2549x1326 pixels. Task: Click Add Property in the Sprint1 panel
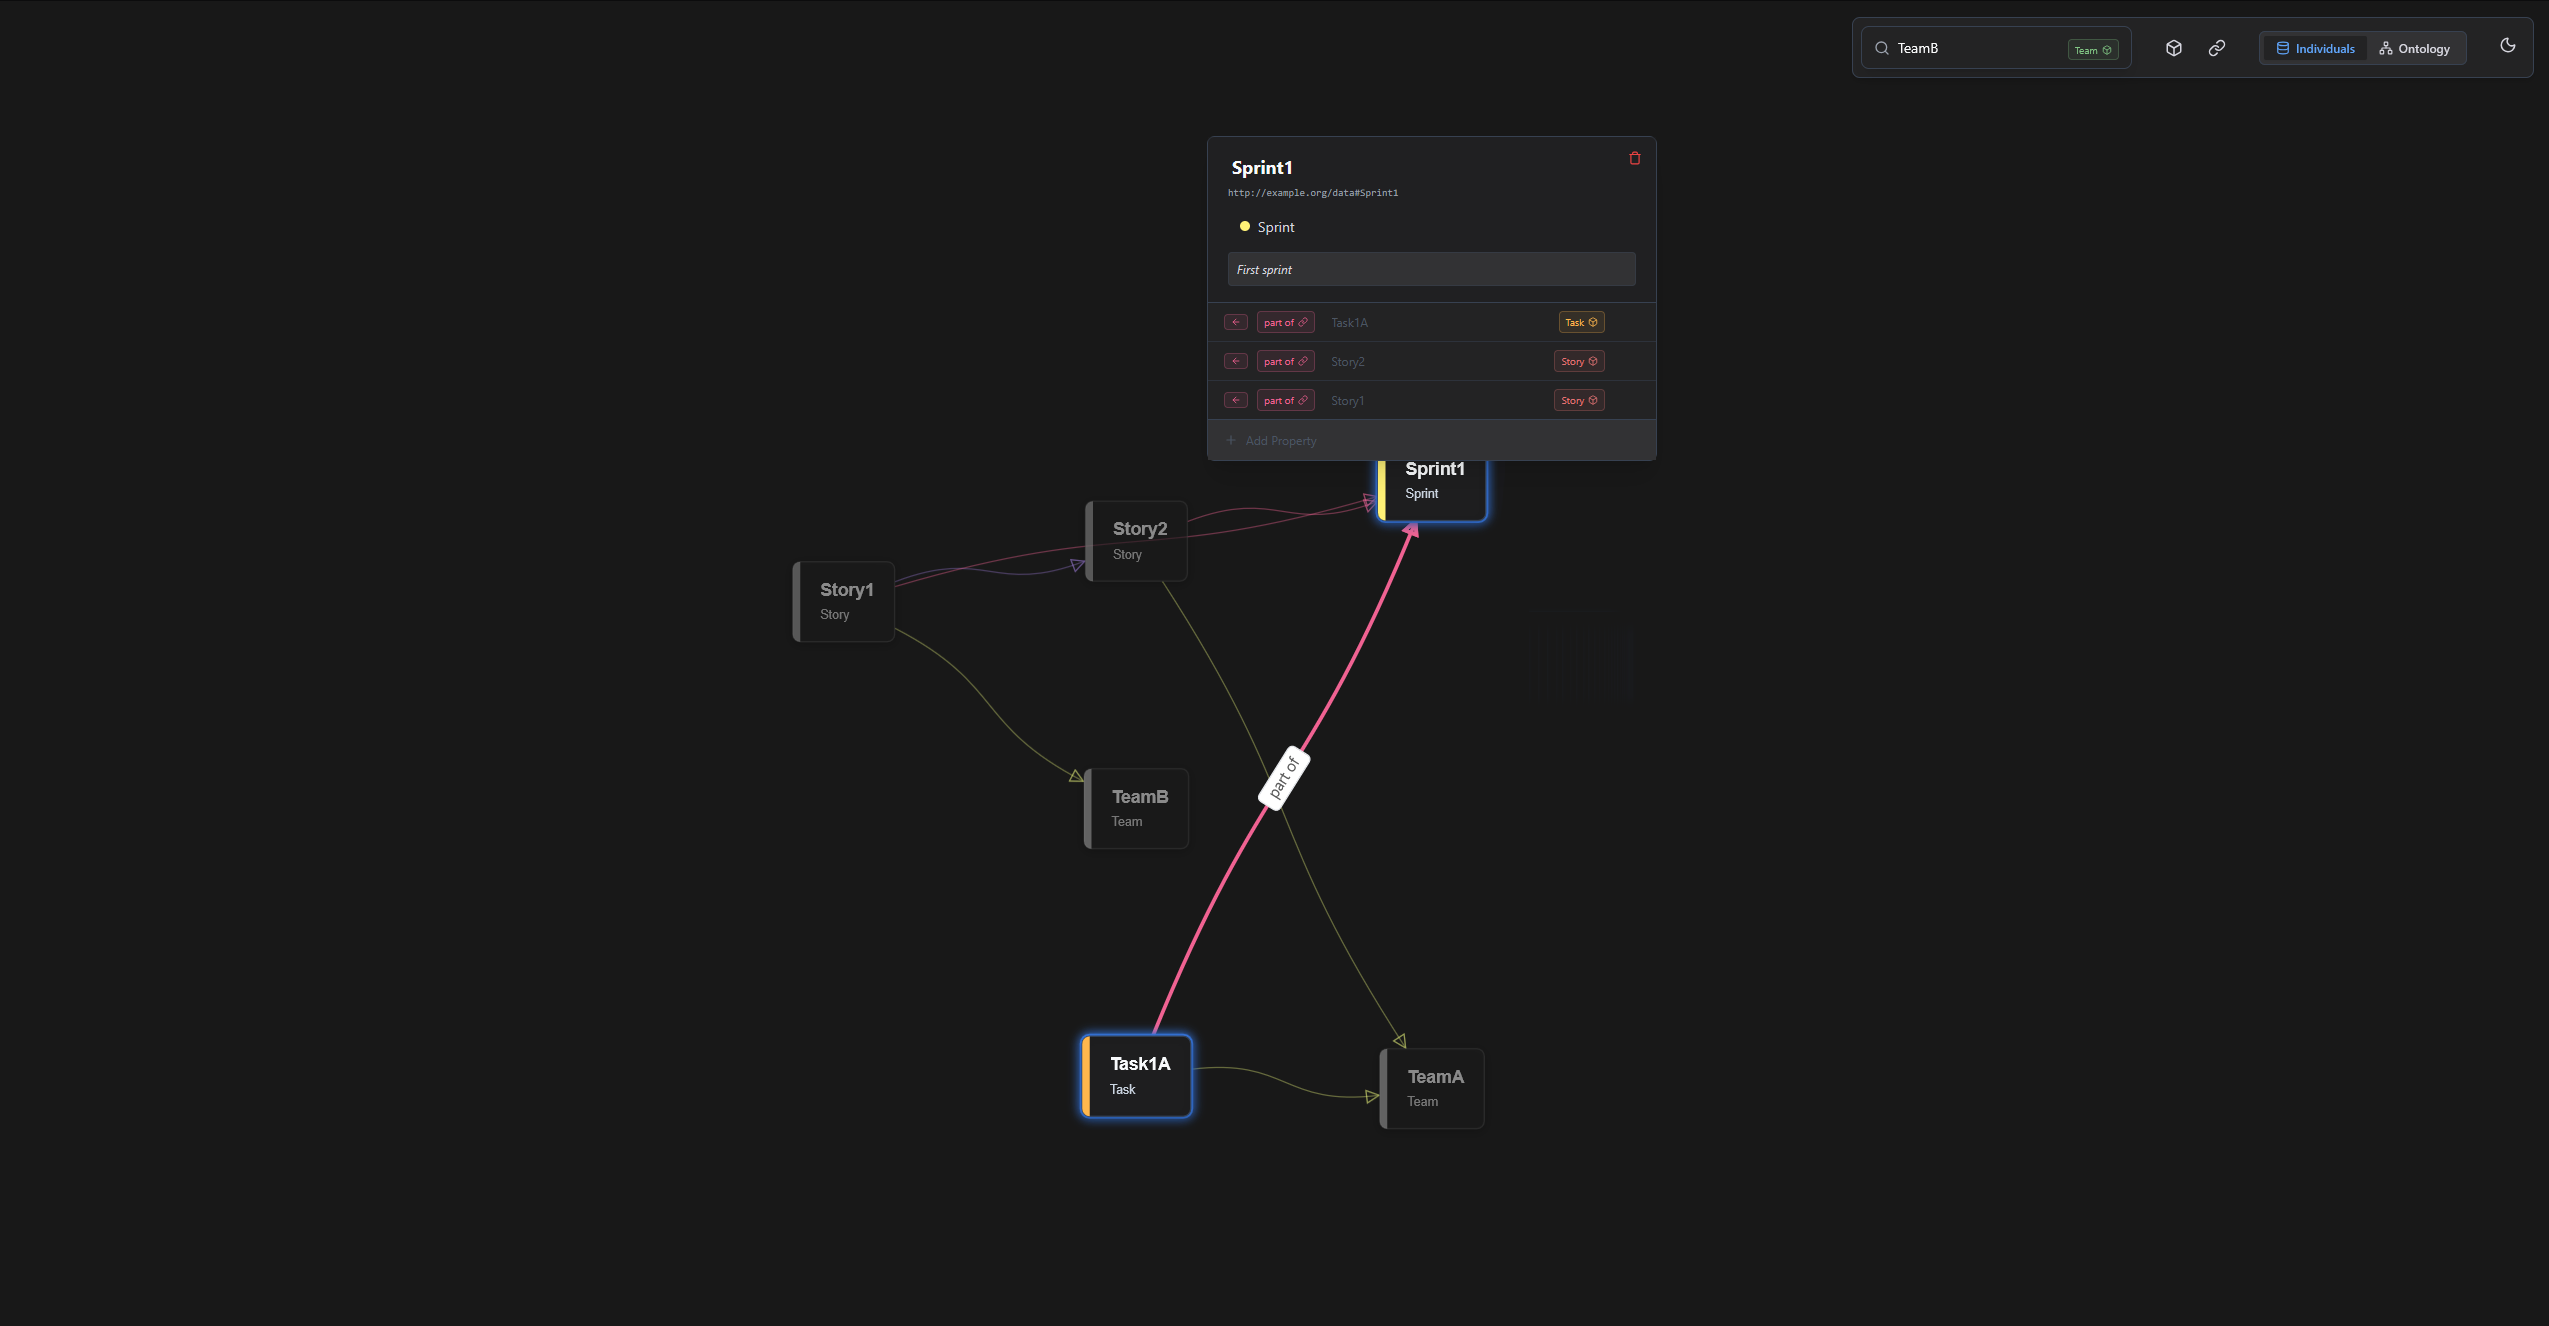1281,440
